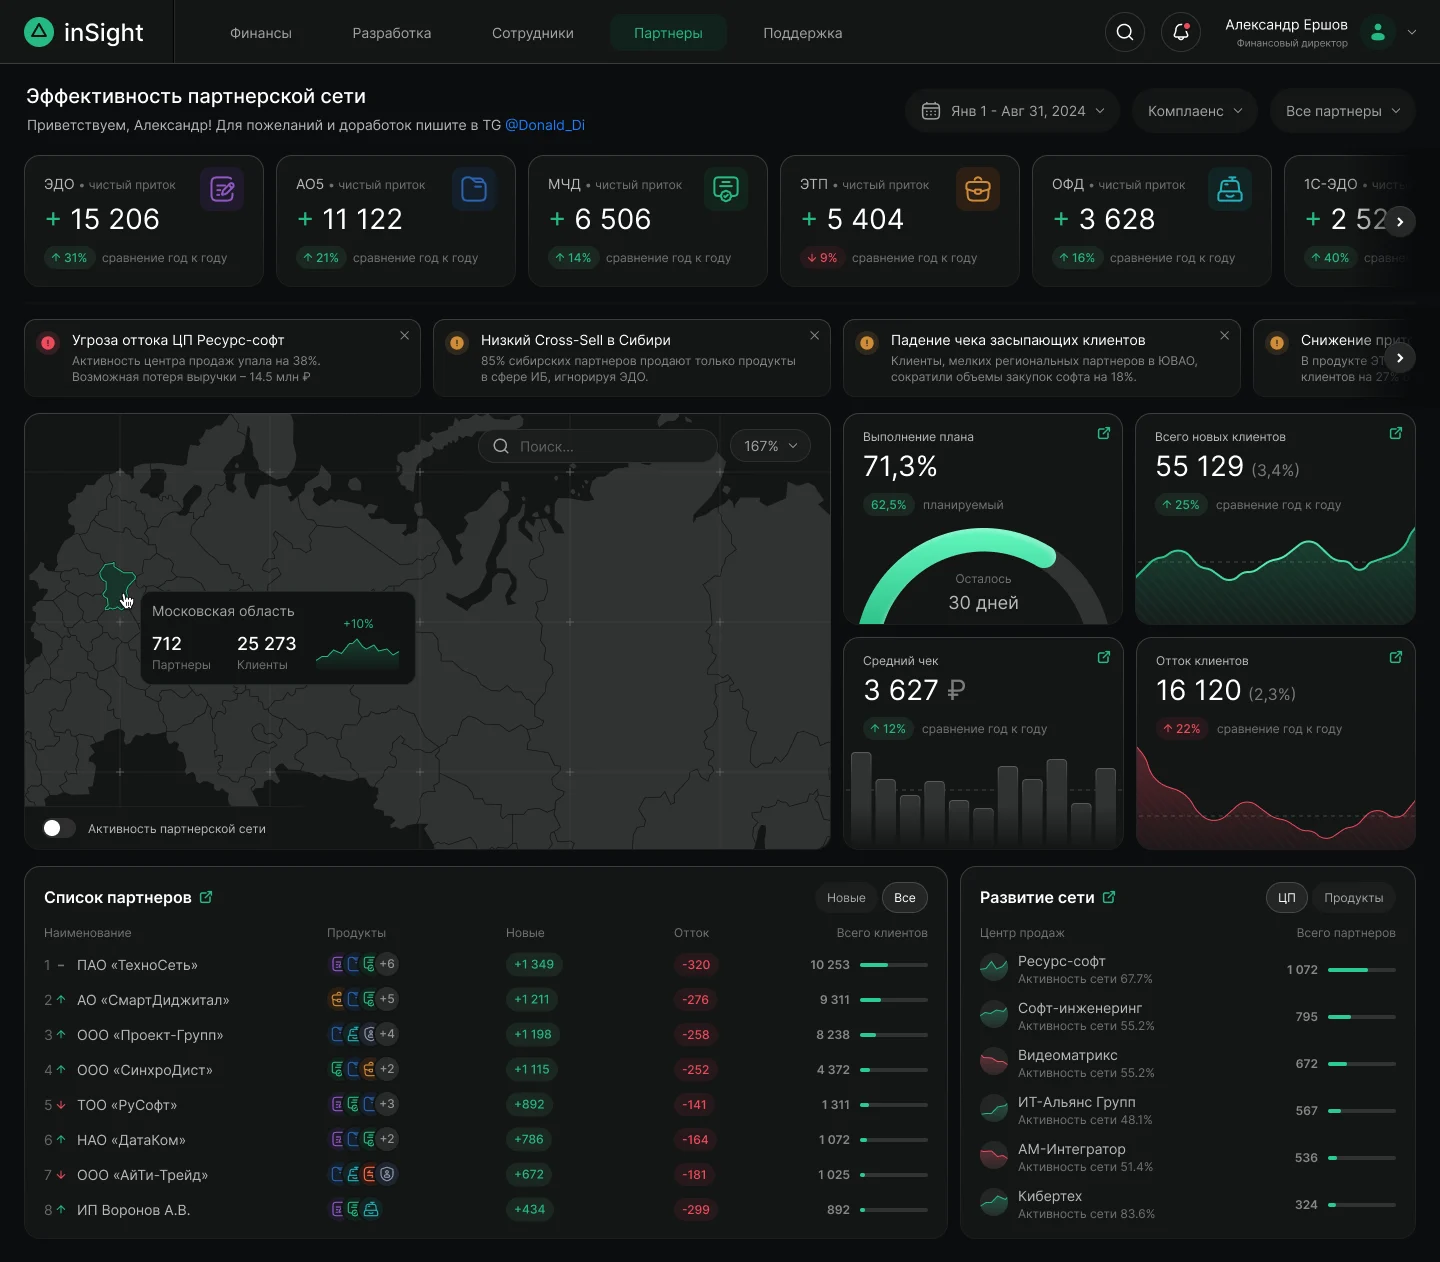Click the ЭТП card briefcase icon
This screenshot has height=1262, width=1440.
pyautogui.click(x=978, y=189)
